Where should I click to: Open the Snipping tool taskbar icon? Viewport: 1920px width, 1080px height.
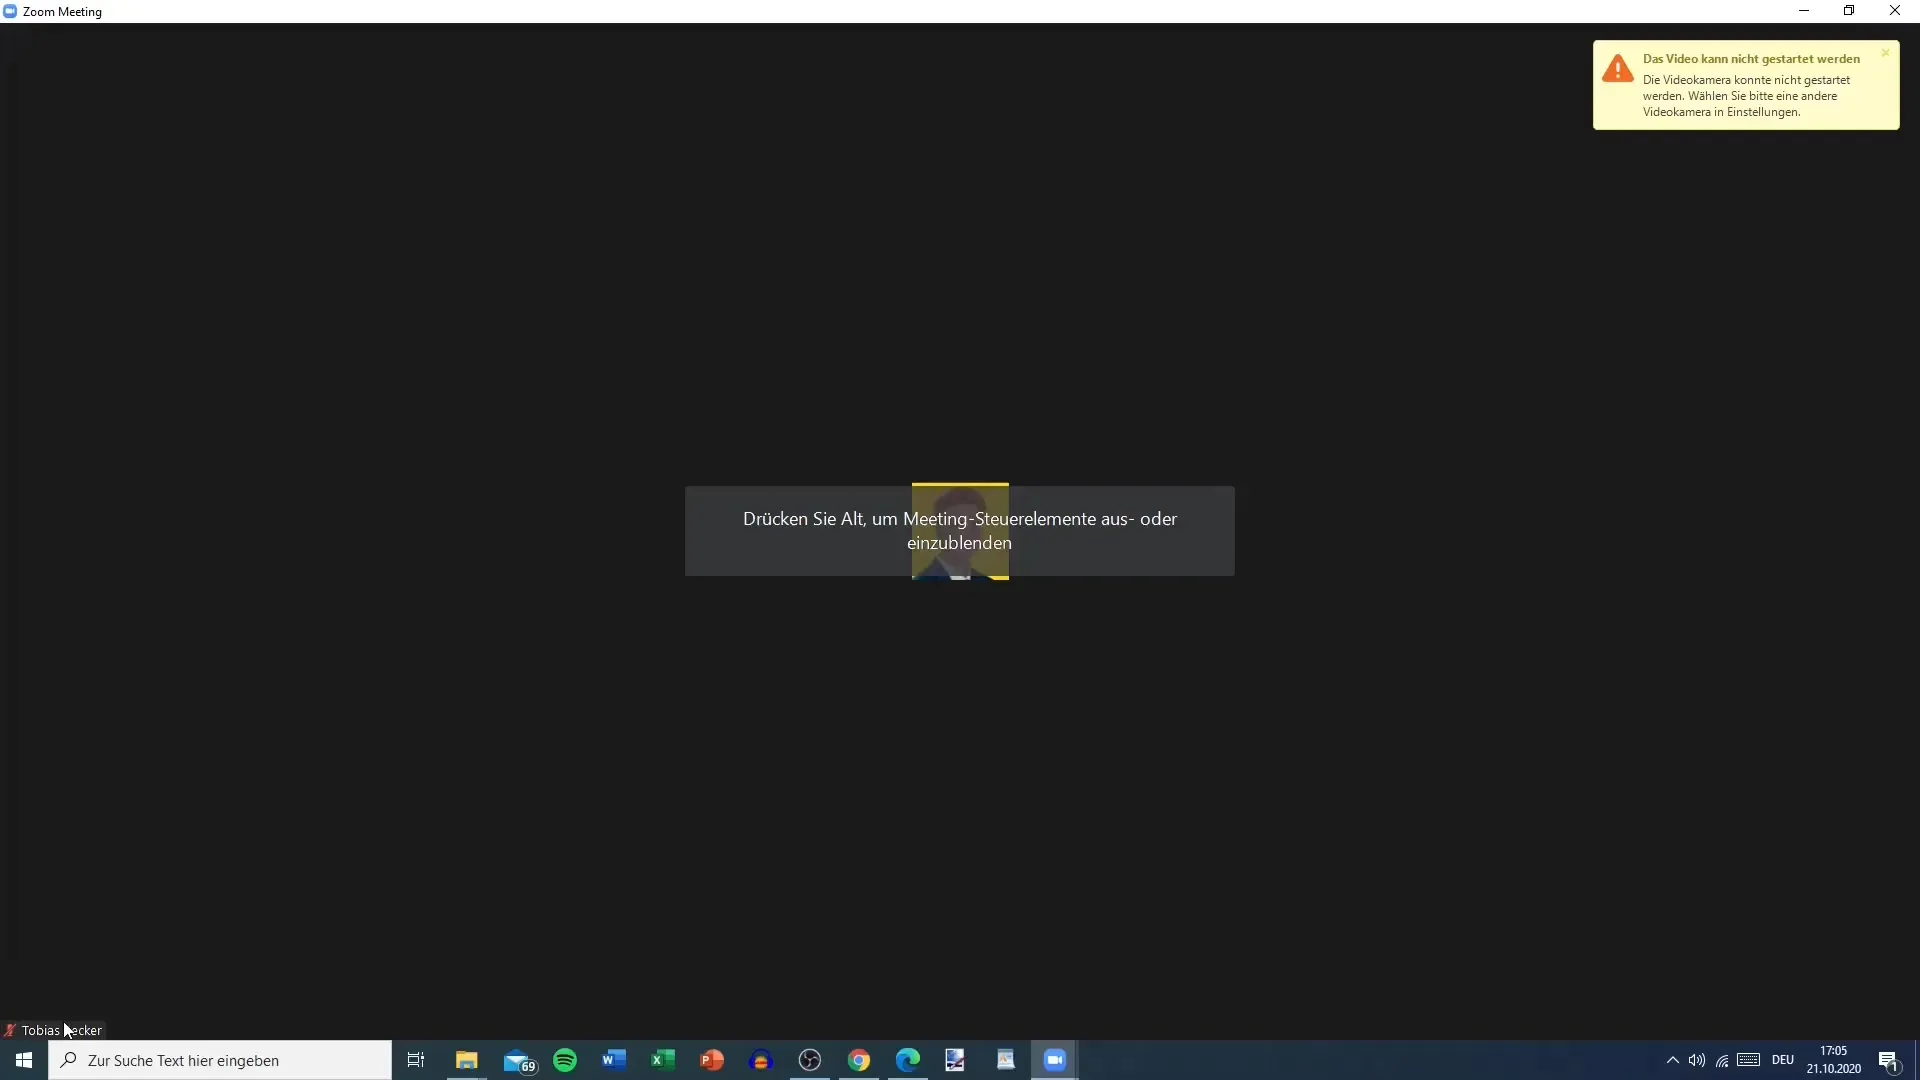(x=955, y=1060)
